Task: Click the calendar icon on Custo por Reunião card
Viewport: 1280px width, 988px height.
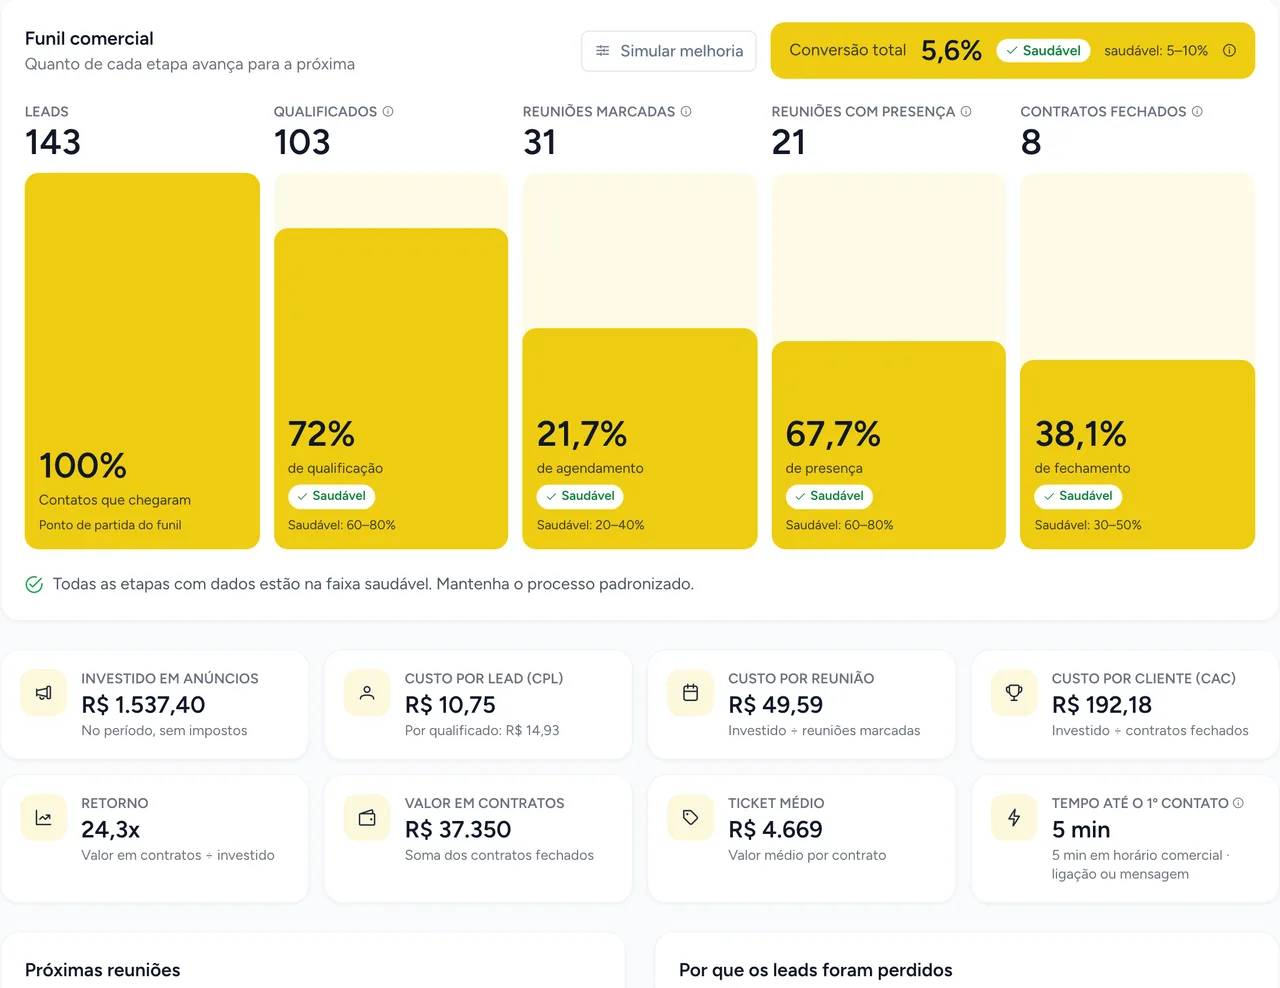Action: (x=690, y=693)
